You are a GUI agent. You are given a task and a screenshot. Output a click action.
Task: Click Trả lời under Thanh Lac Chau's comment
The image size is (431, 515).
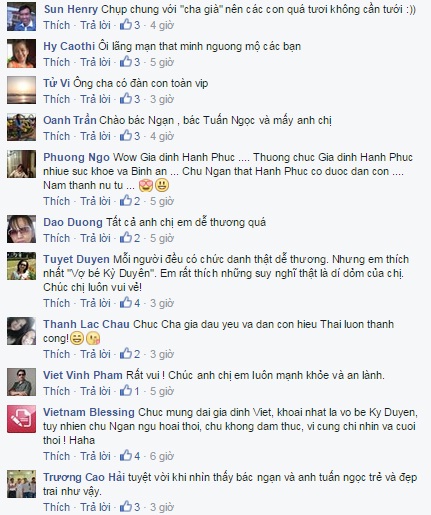(95, 354)
